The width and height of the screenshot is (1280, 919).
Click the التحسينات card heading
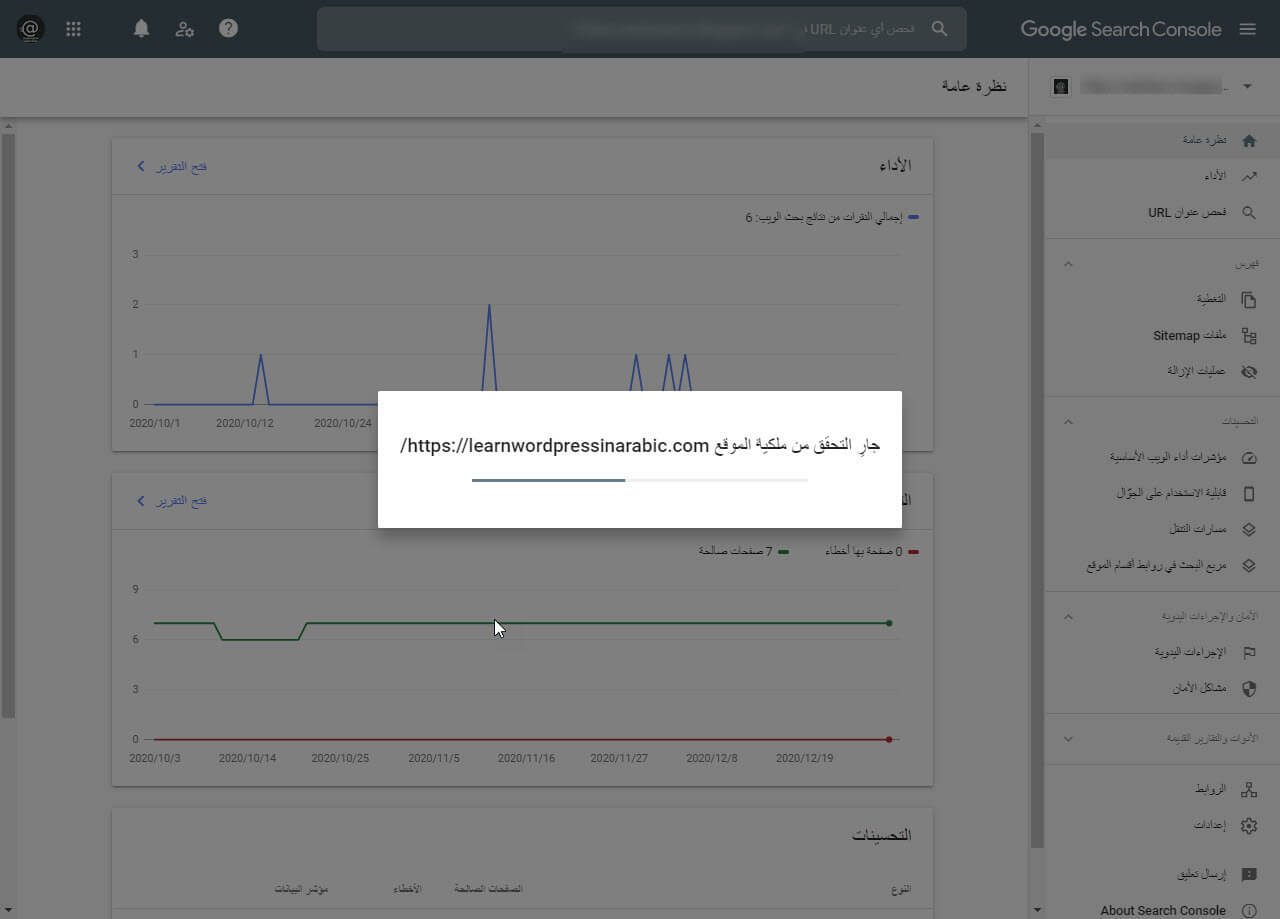882,834
